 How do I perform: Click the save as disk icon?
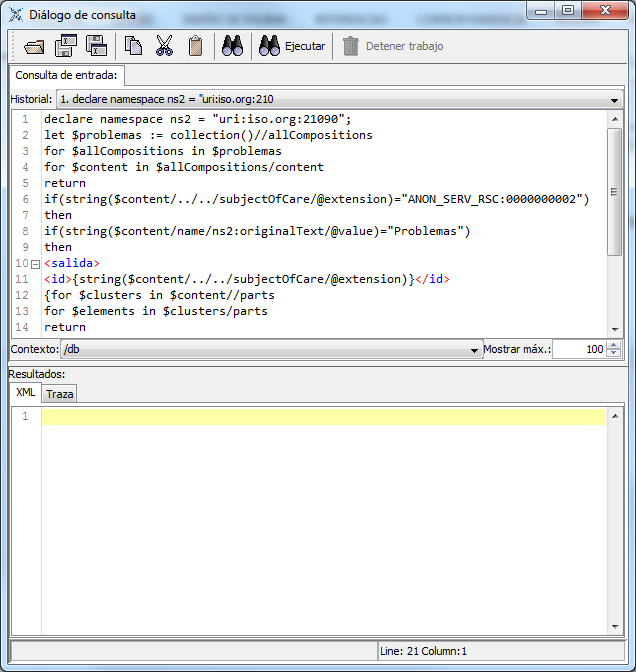(x=96, y=46)
